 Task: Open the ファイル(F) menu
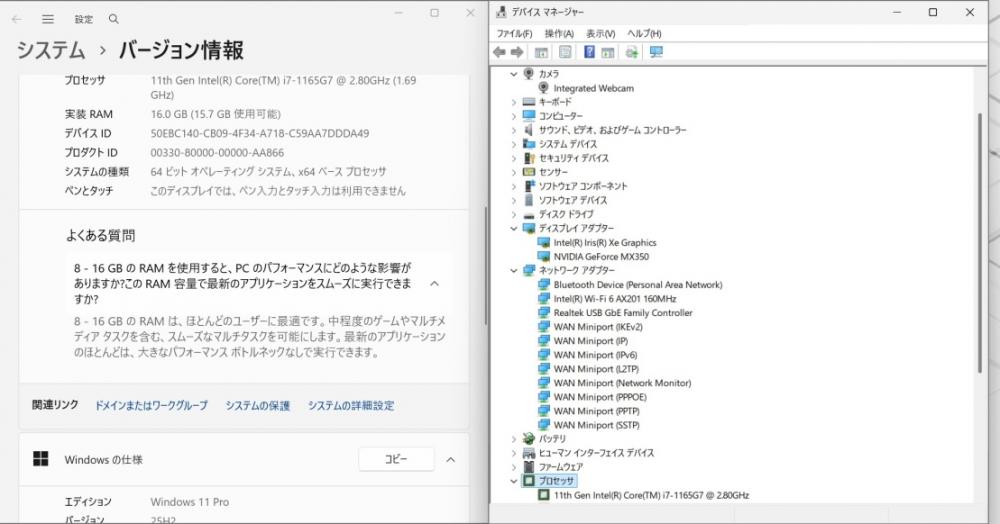[x=514, y=33]
